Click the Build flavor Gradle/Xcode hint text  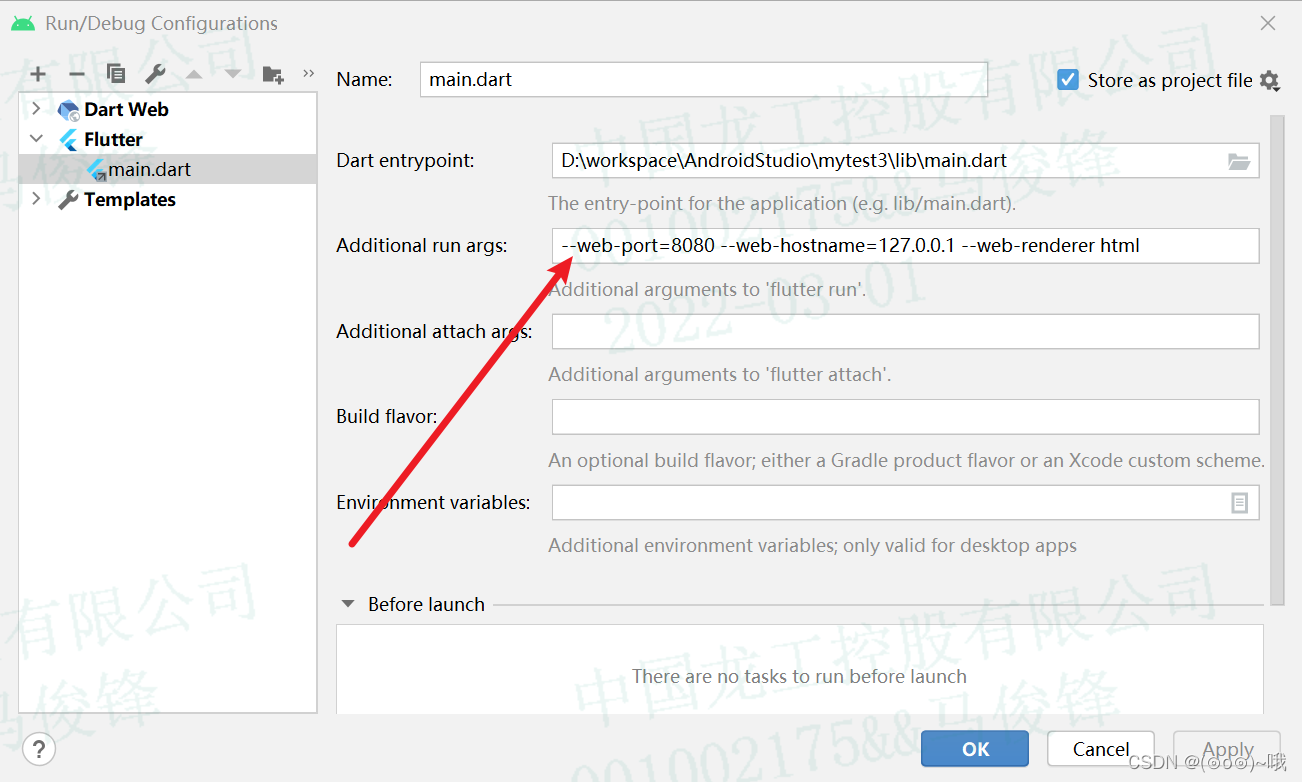coord(906,461)
